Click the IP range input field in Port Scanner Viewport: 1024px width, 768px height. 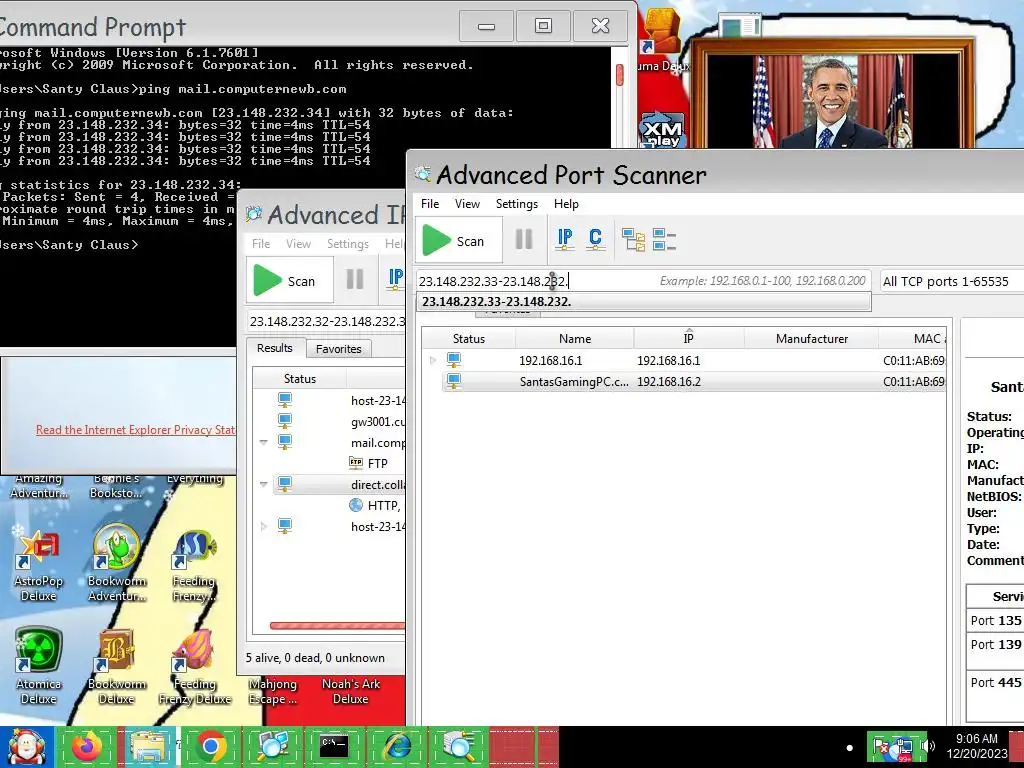(643, 281)
